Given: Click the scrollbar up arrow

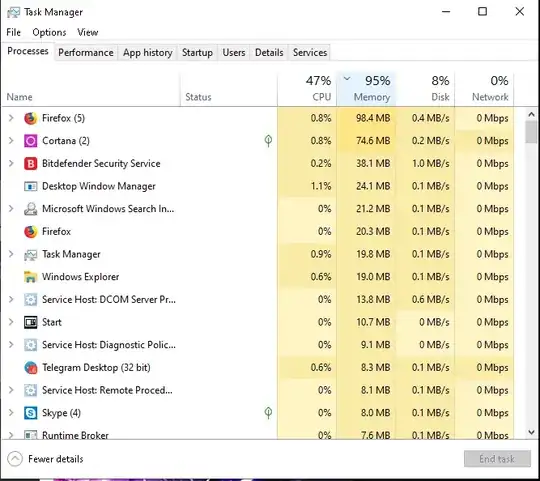Looking at the screenshot, I should click(x=531, y=114).
